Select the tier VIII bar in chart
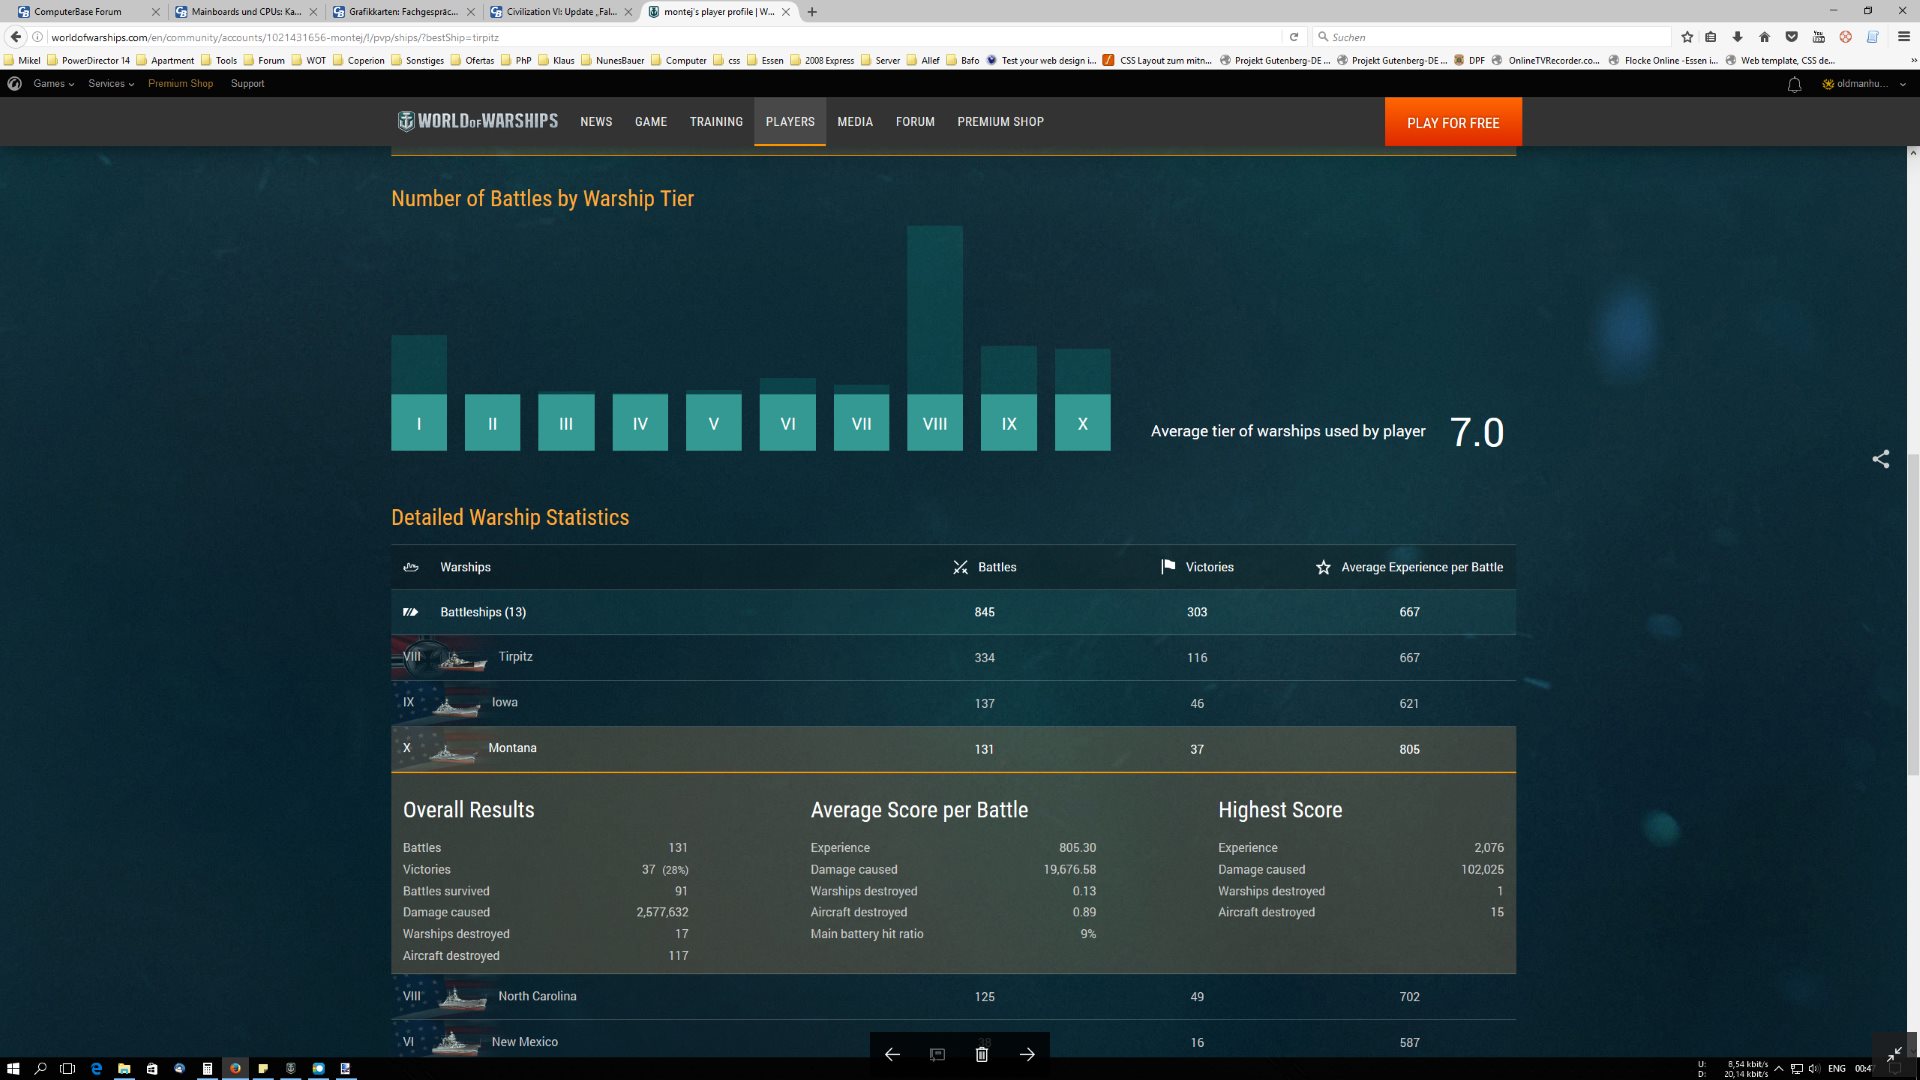The width and height of the screenshot is (1920, 1080). coord(935,338)
